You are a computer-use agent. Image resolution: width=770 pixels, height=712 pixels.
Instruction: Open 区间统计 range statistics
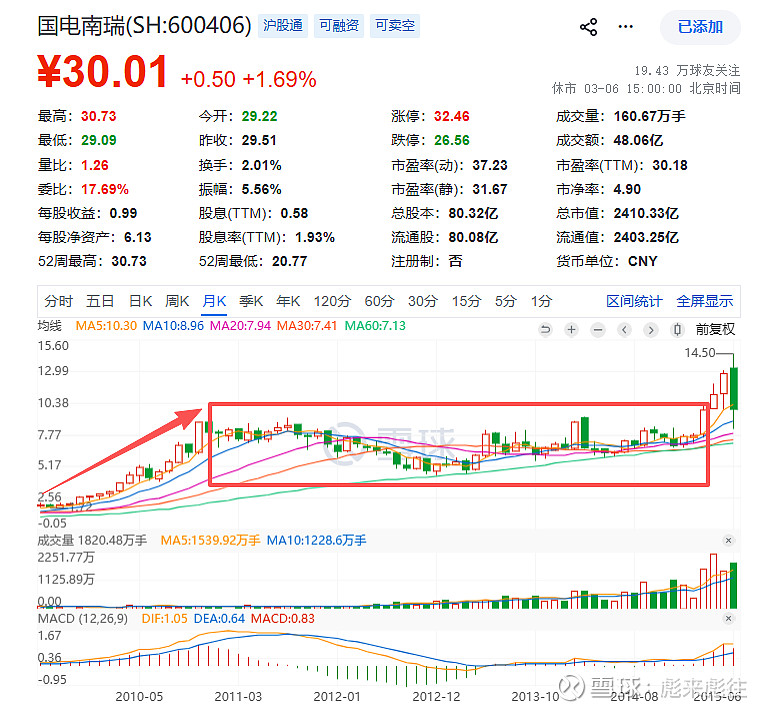coord(634,301)
